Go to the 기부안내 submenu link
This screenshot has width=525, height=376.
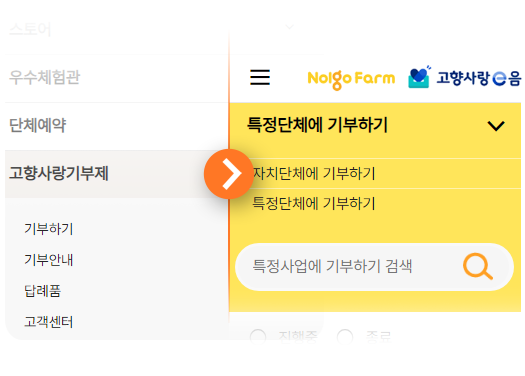[49, 260]
